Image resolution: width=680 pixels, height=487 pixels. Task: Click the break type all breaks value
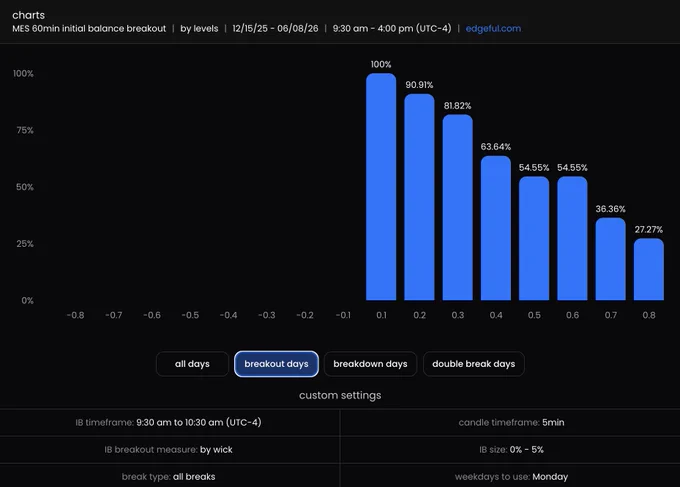(x=194, y=477)
